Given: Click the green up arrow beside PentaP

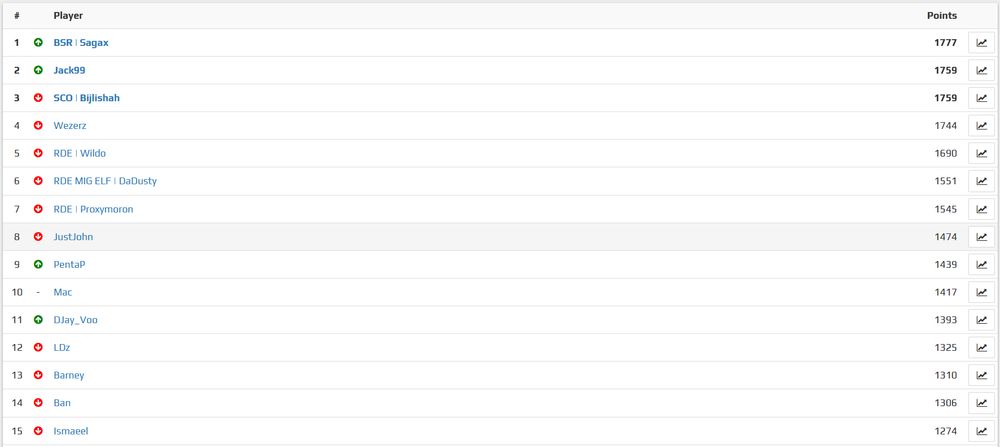Looking at the screenshot, I should (x=38, y=264).
